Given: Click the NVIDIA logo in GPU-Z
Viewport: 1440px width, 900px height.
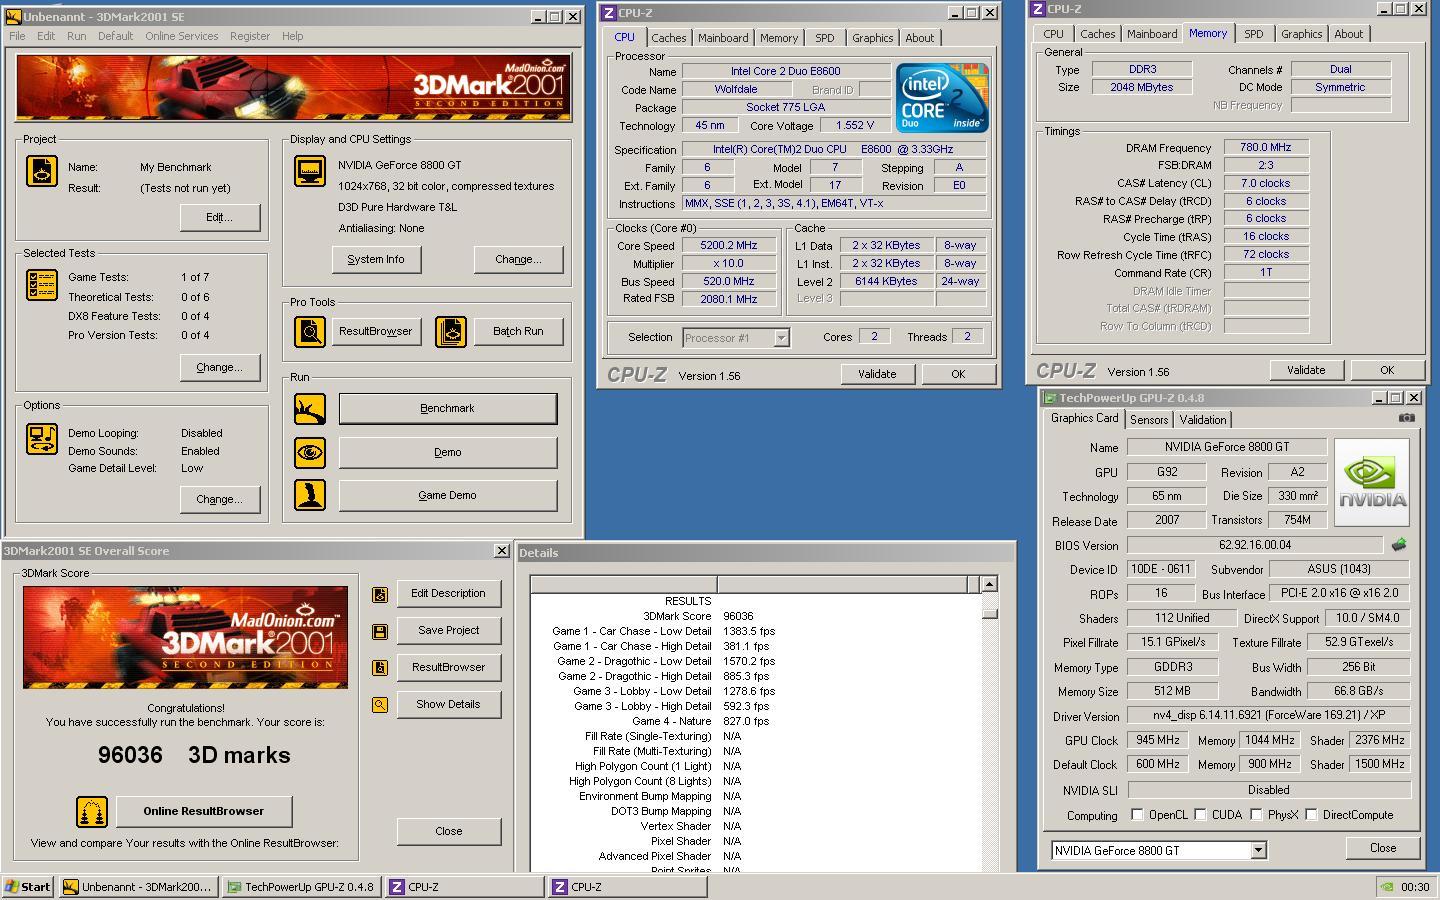Looking at the screenshot, I should point(1372,482).
